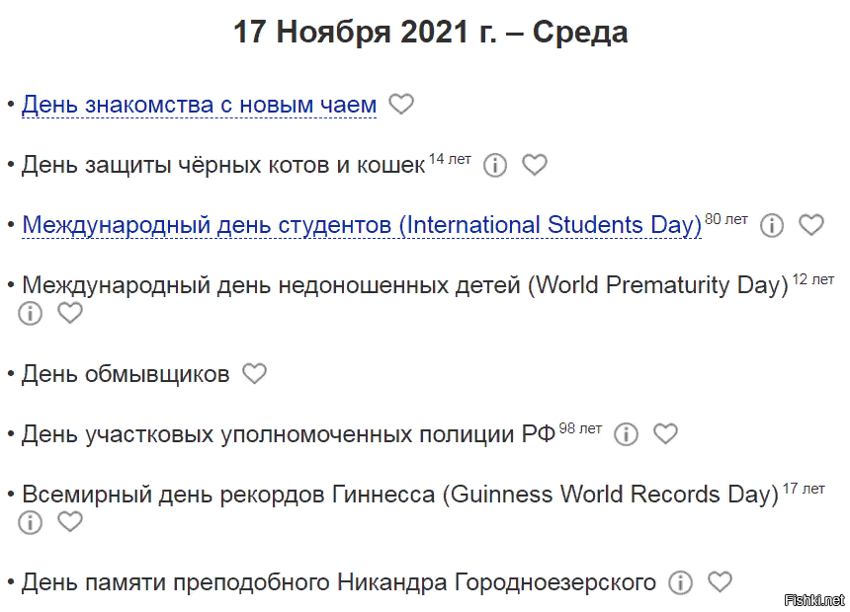The height and width of the screenshot is (612, 850).
Task: Select День обмывщиков text entry
Action: coord(125,374)
